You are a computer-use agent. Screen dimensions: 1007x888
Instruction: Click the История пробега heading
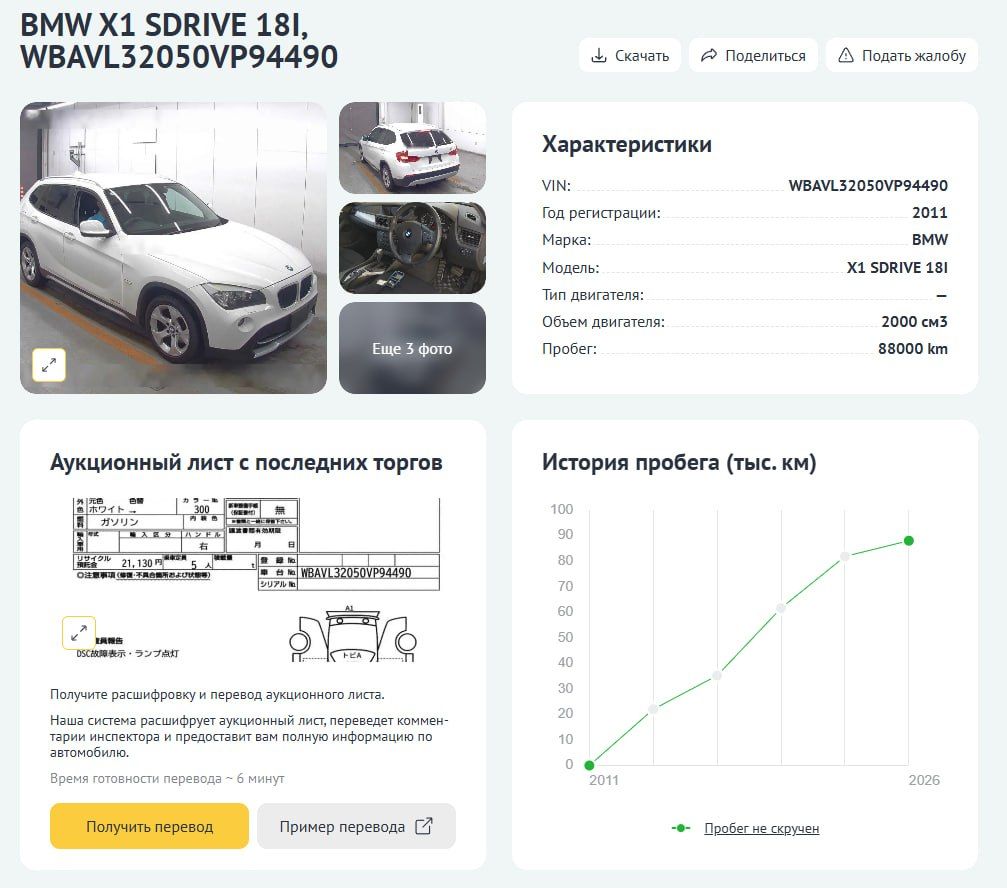click(x=679, y=462)
